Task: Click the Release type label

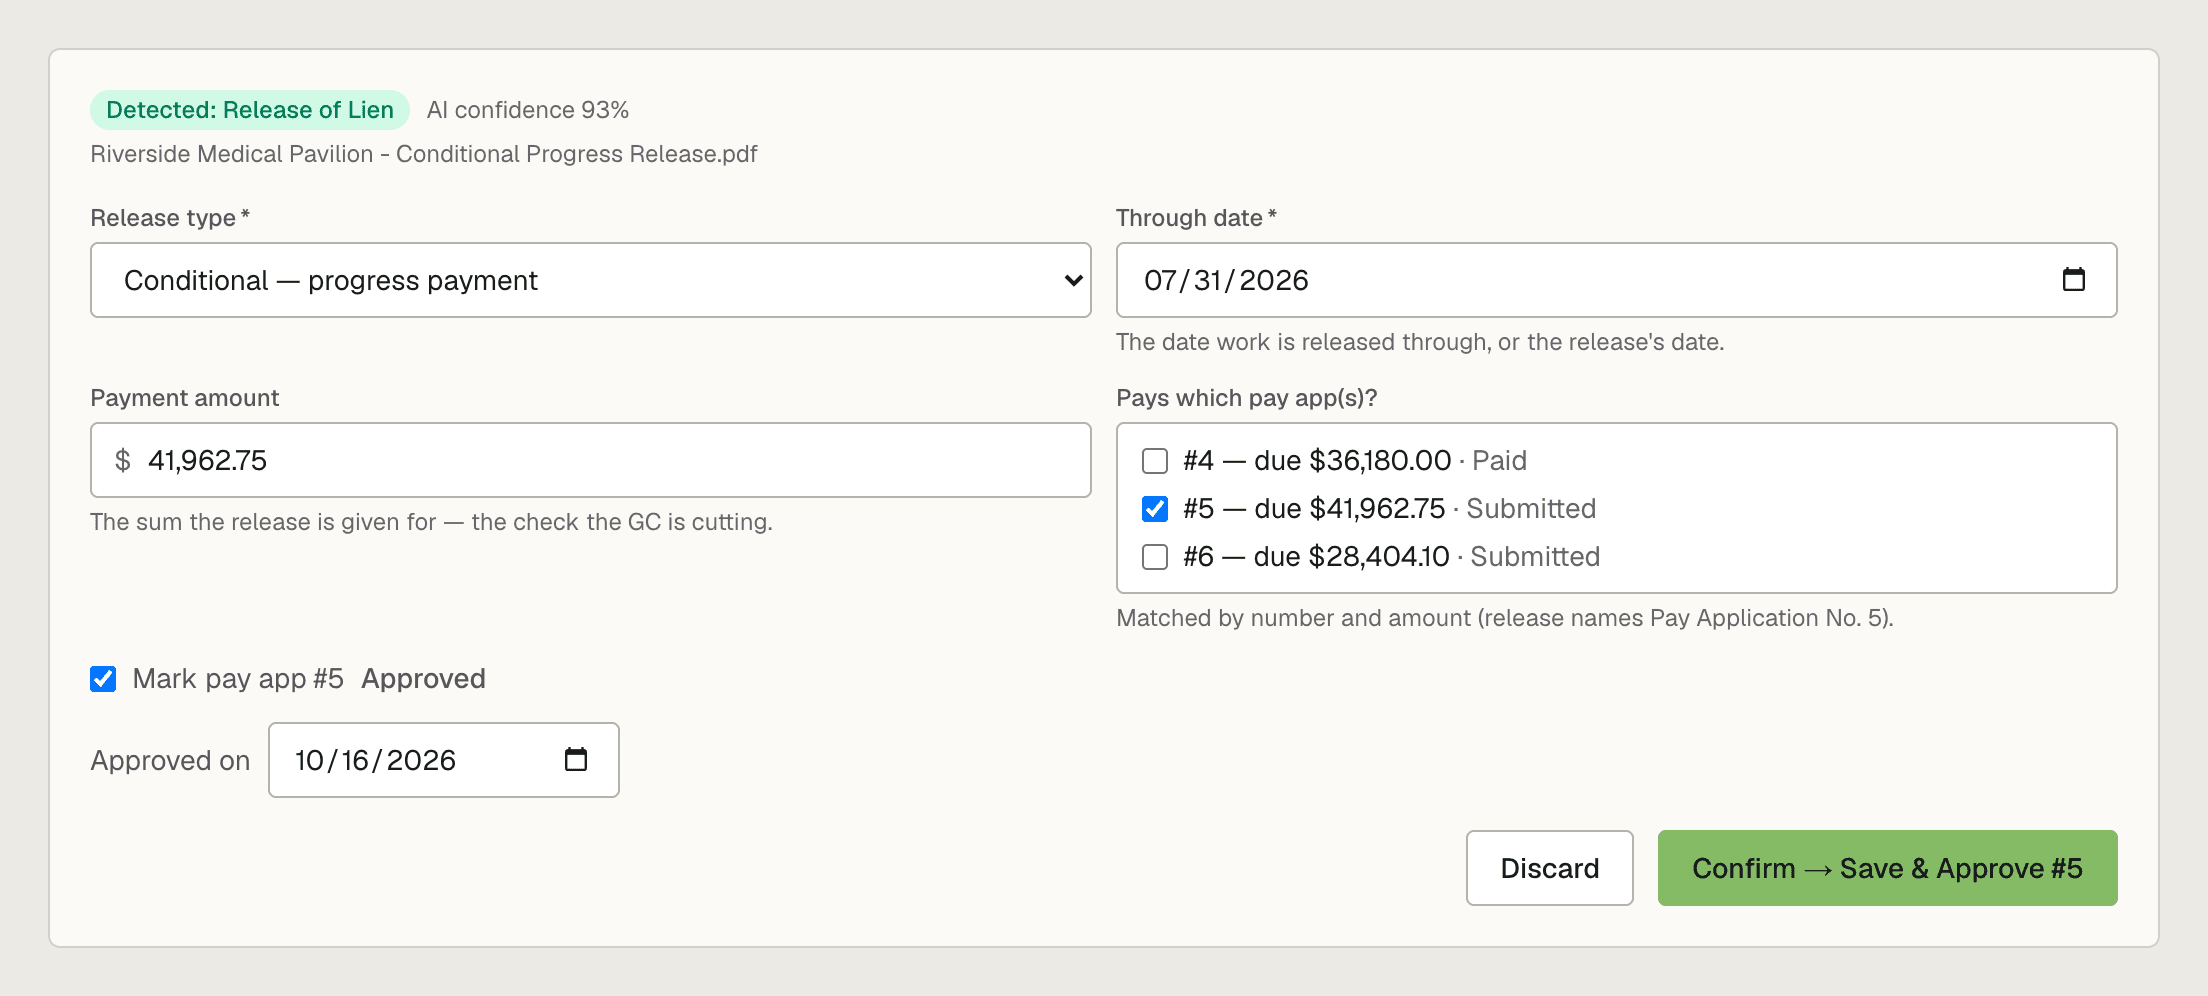Action: tap(170, 218)
